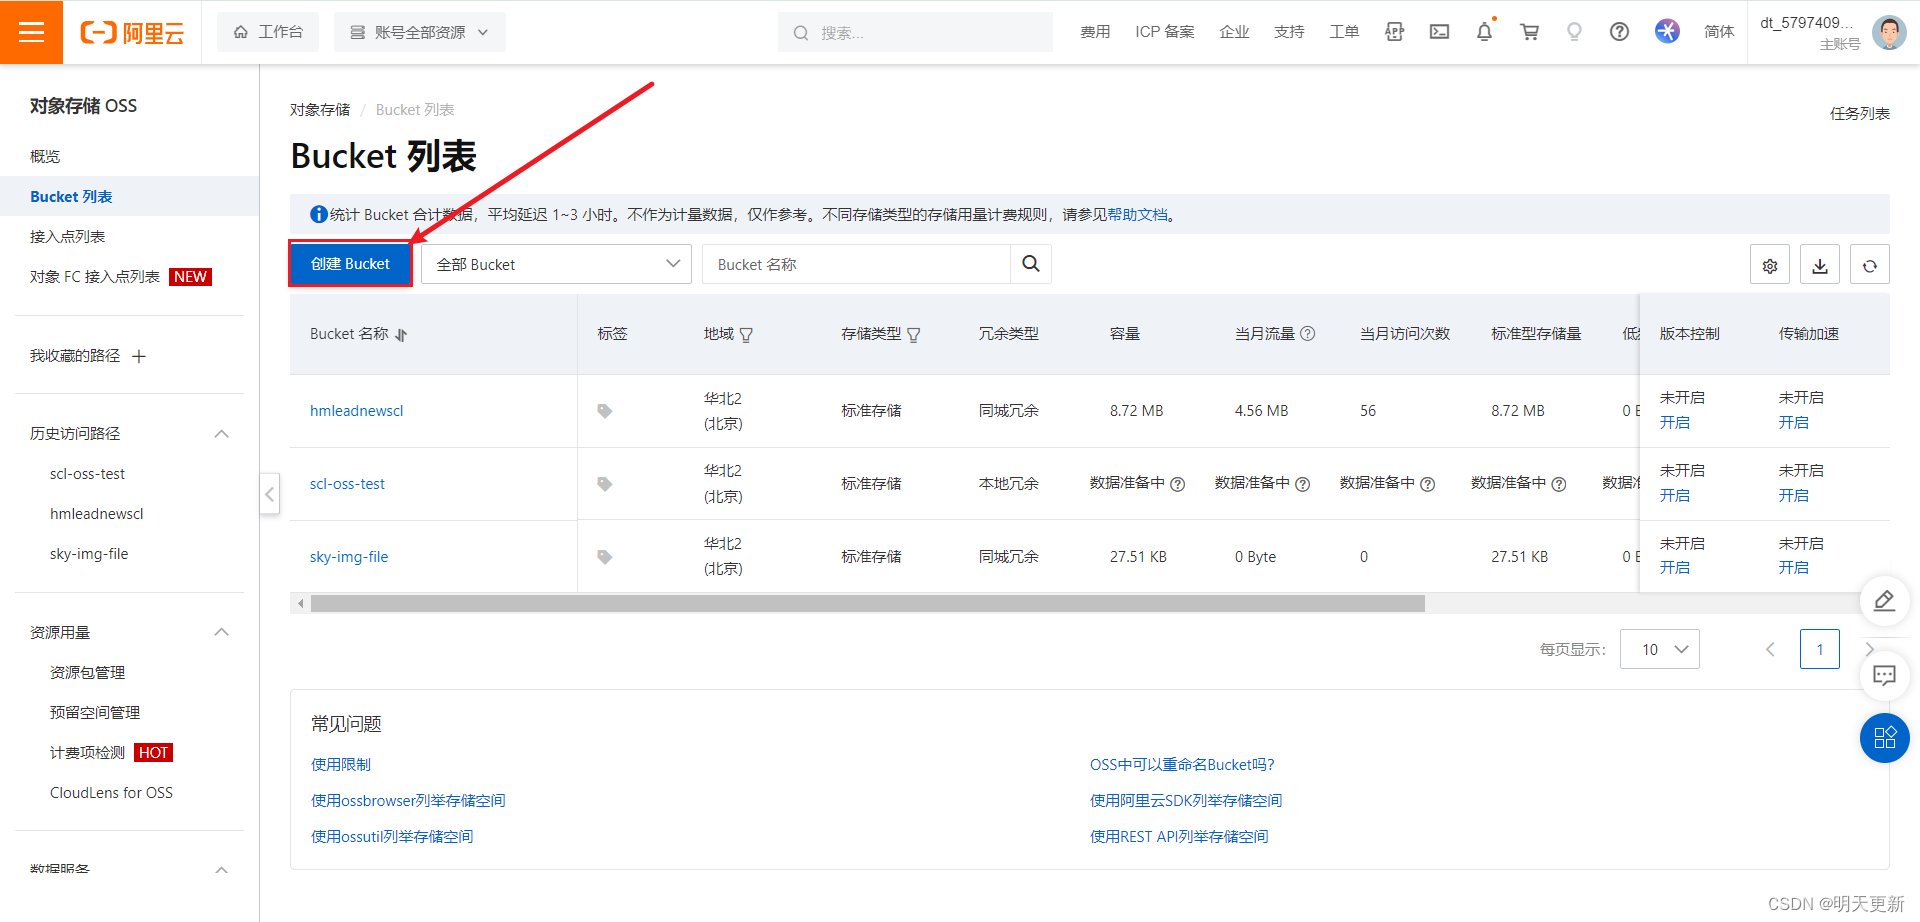Launch Cloud Shell terminal icon
Viewport: 1920px width, 922px height.
tap(1439, 32)
